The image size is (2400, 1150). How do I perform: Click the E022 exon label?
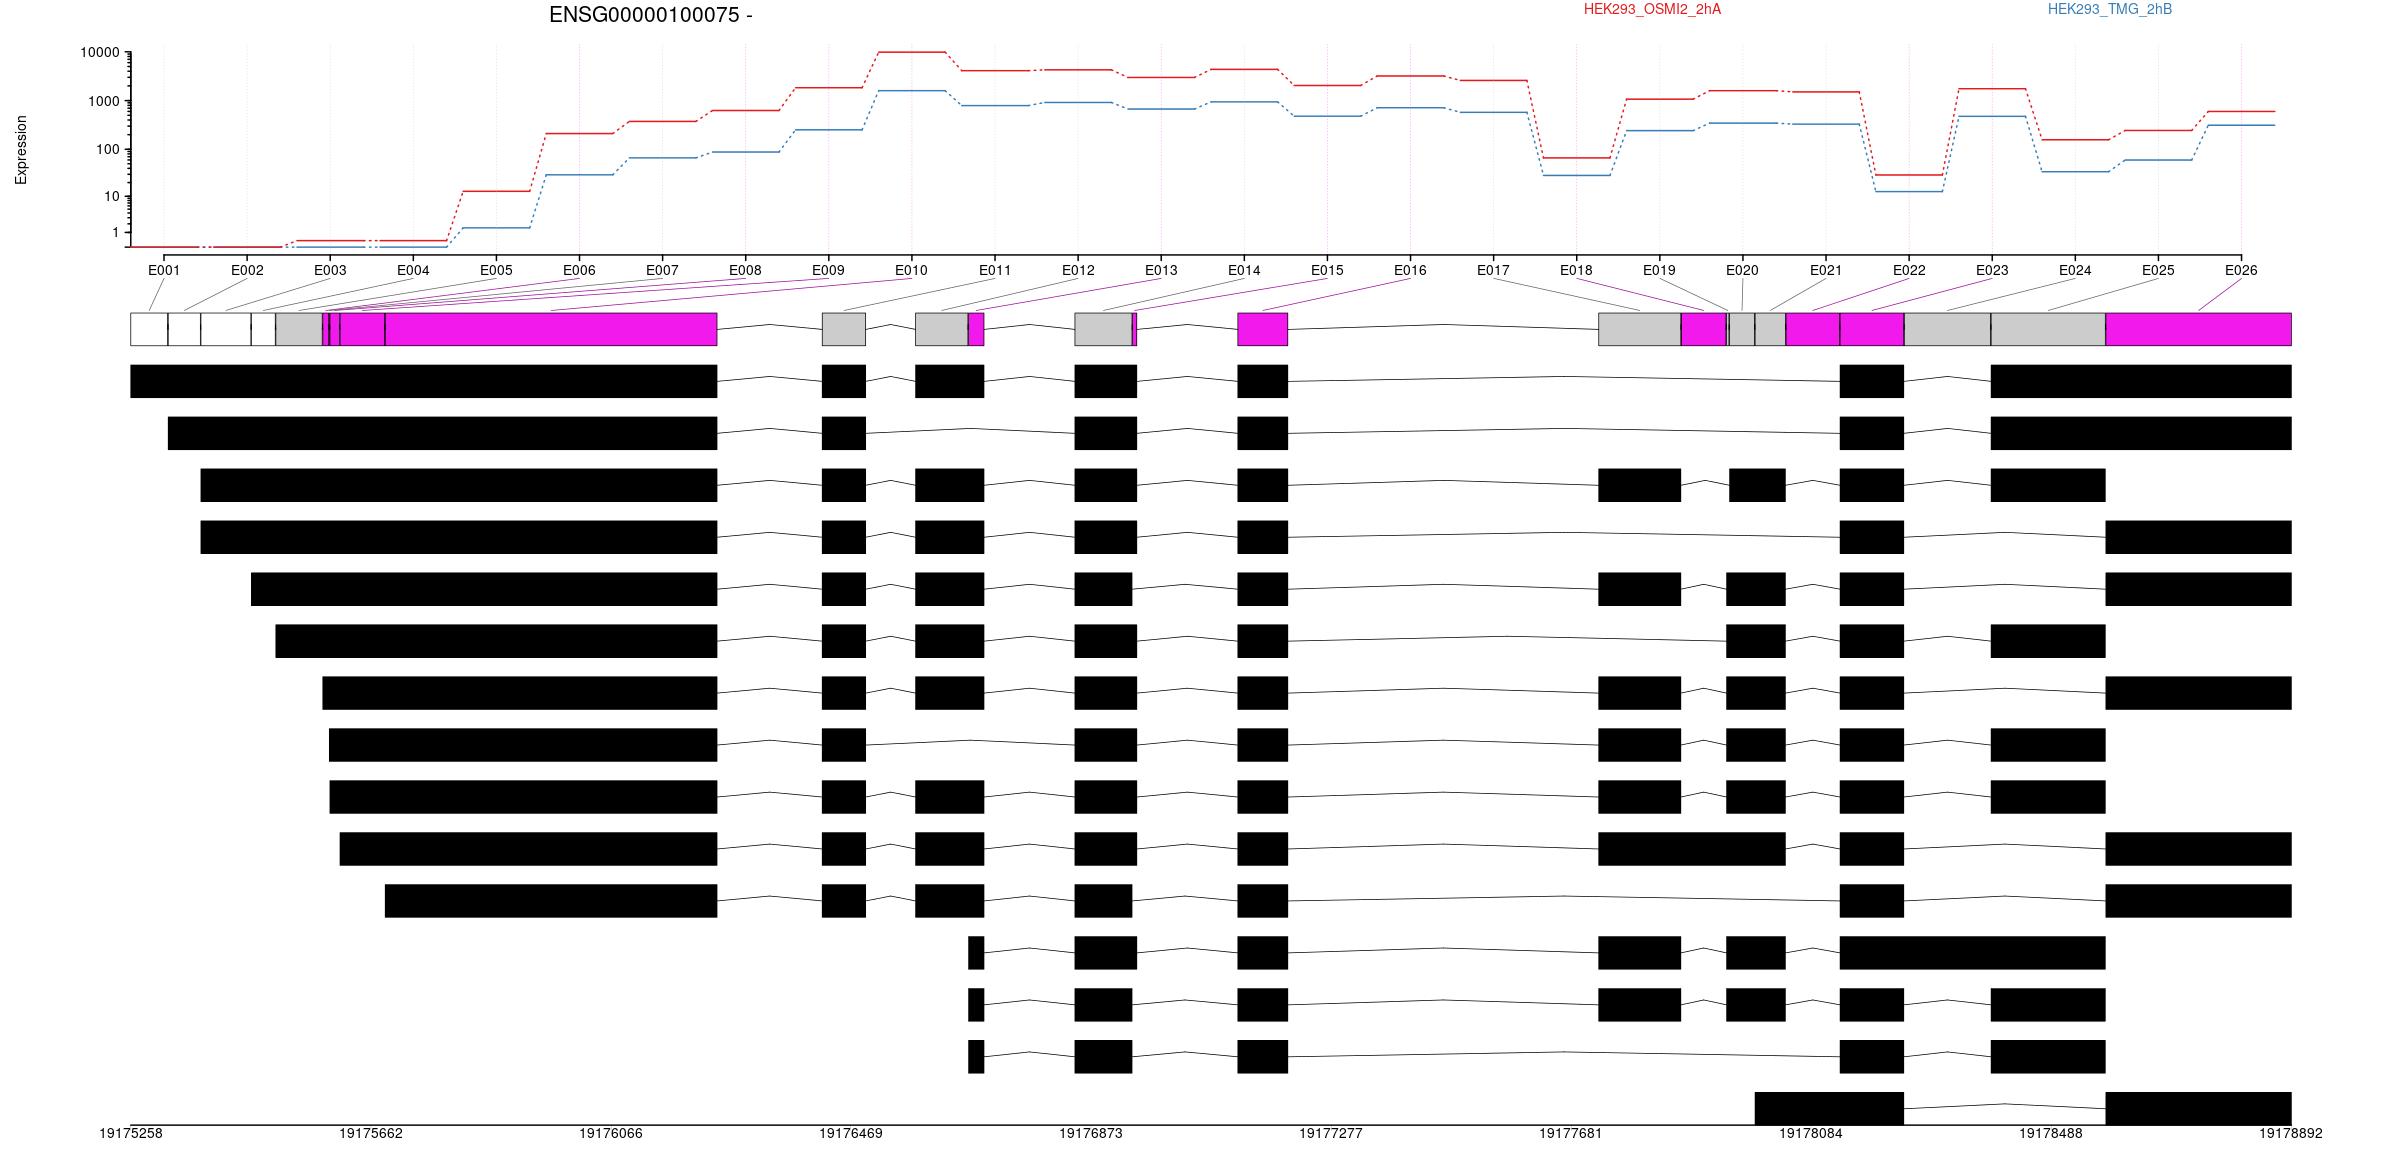pos(1909,270)
